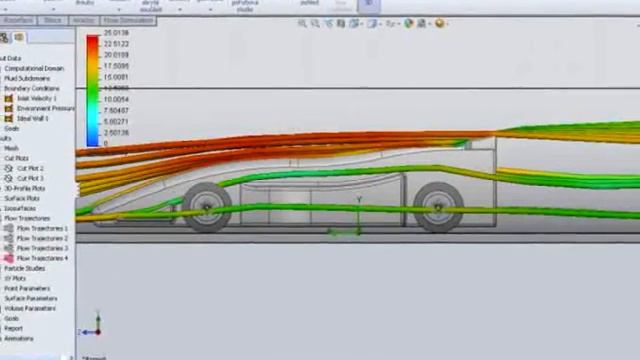Click the Zoom to Fit icon
Screen dimensions: 640x360
pos(302,24)
